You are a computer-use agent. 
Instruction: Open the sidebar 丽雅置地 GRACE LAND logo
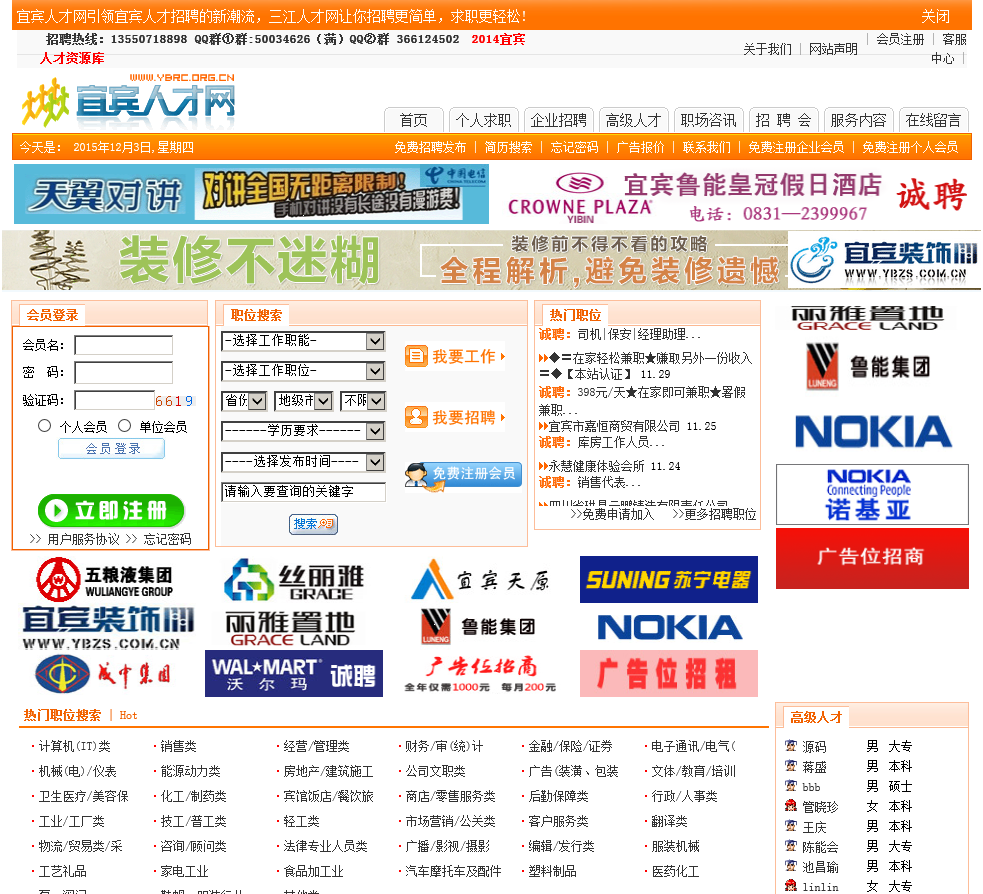(x=868, y=318)
